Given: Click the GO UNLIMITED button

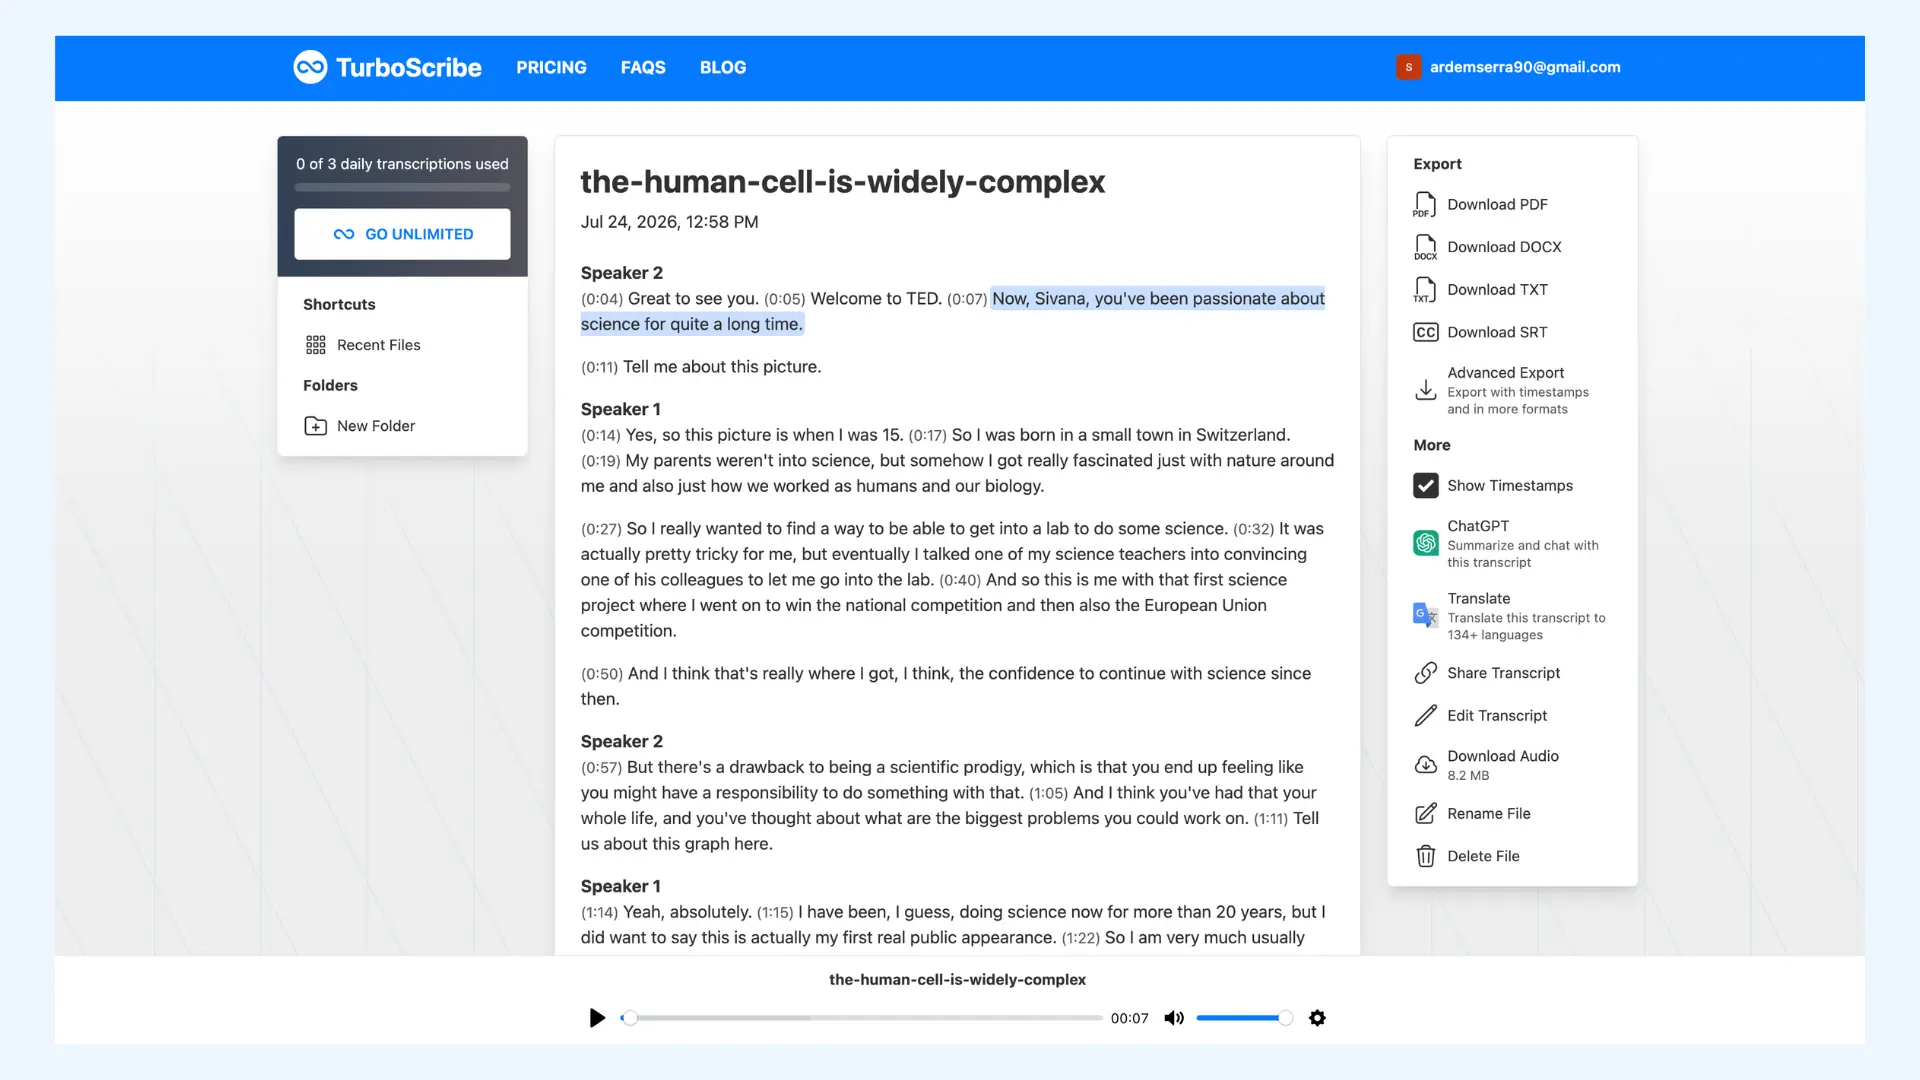Looking at the screenshot, I should click(402, 234).
